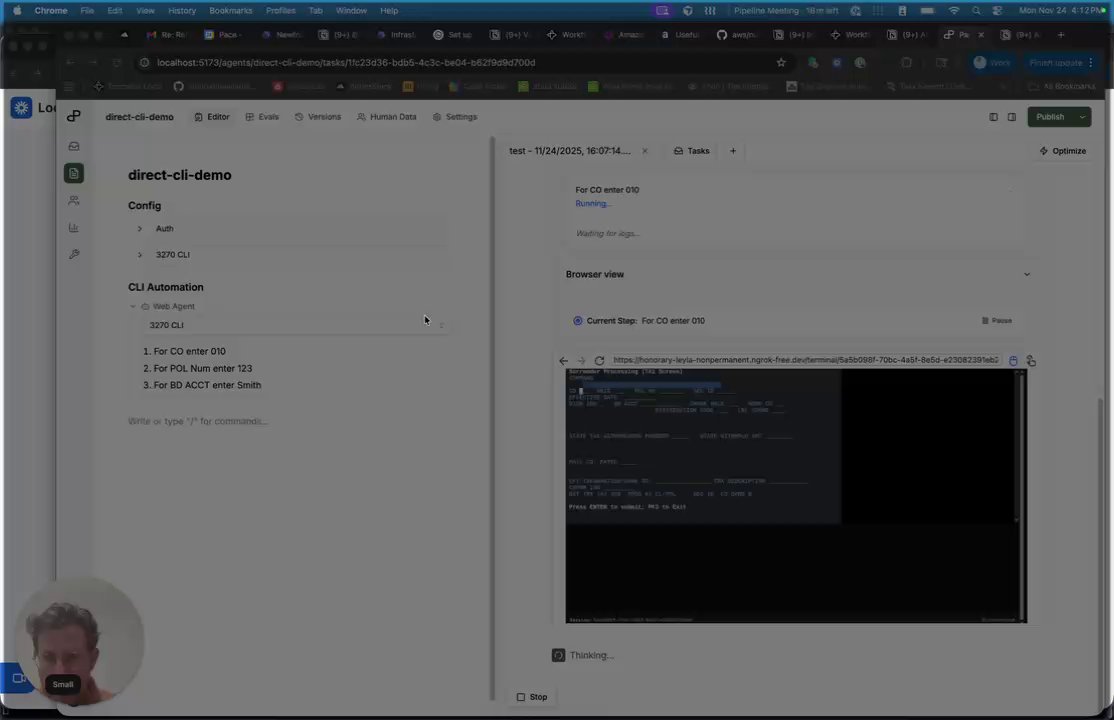The height and width of the screenshot is (720, 1114).
Task: Open the wrench tools icon in sidebar
Action: click(x=74, y=254)
